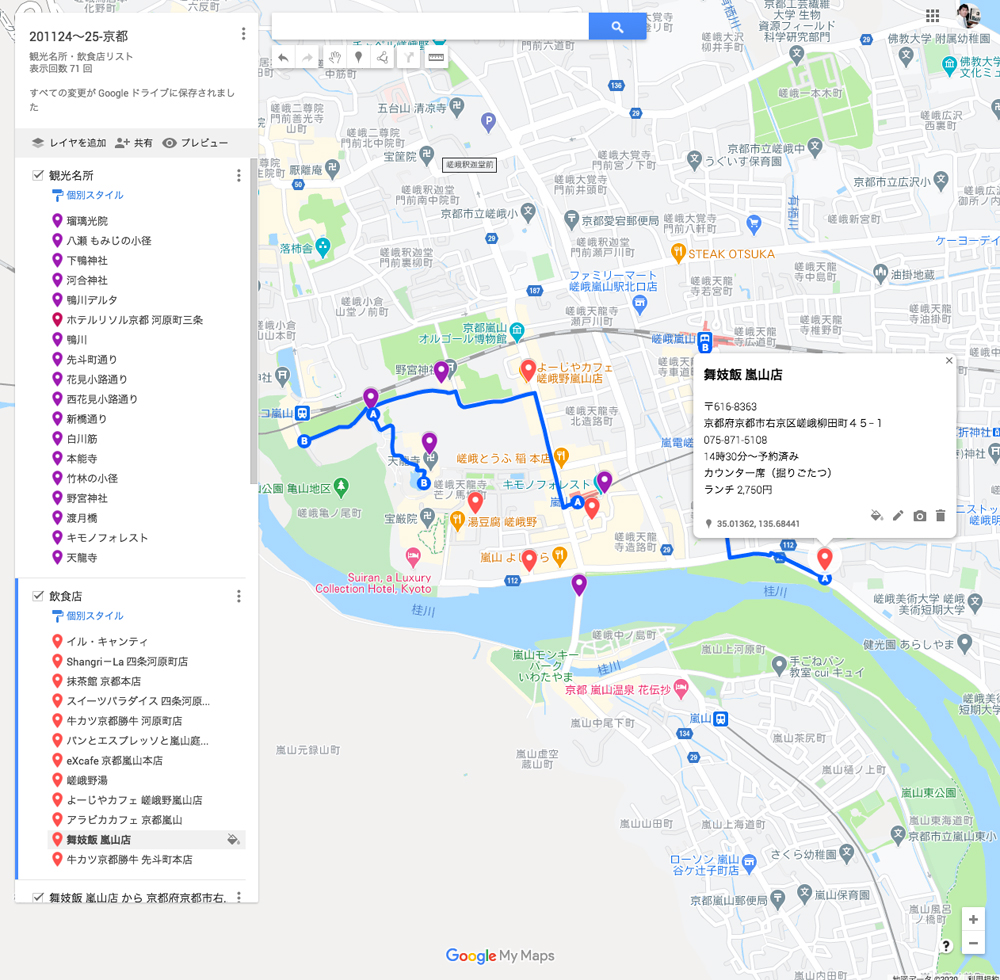The image size is (1000, 980).
Task: Open the 飲食店 layer options menu
Action: point(238,595)
